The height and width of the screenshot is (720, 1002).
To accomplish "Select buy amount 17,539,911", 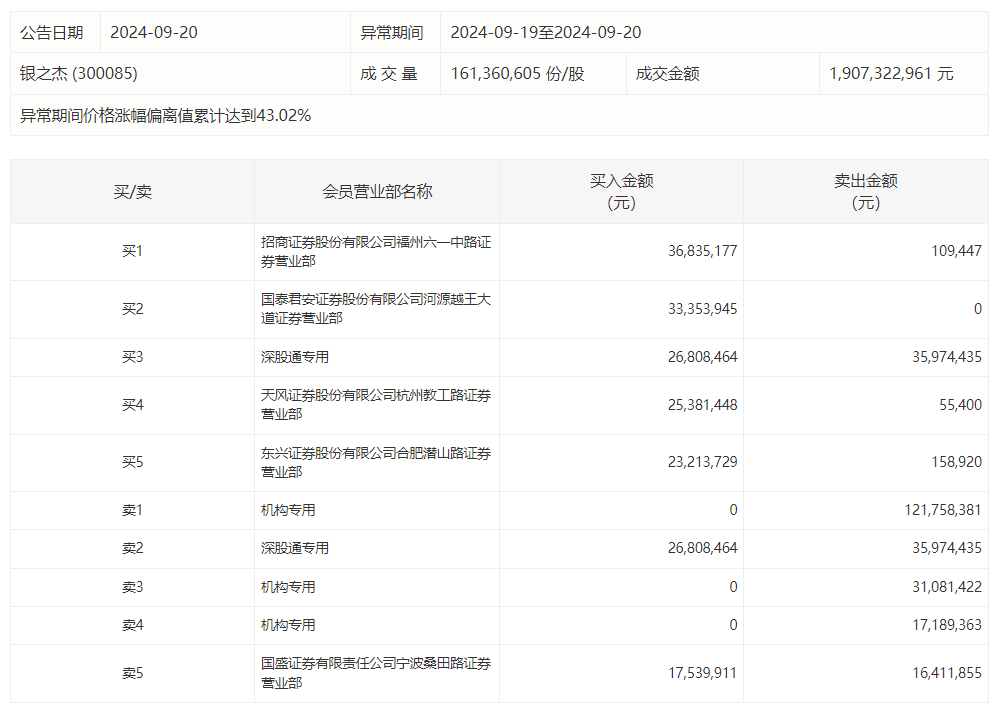I will [702, 673].
